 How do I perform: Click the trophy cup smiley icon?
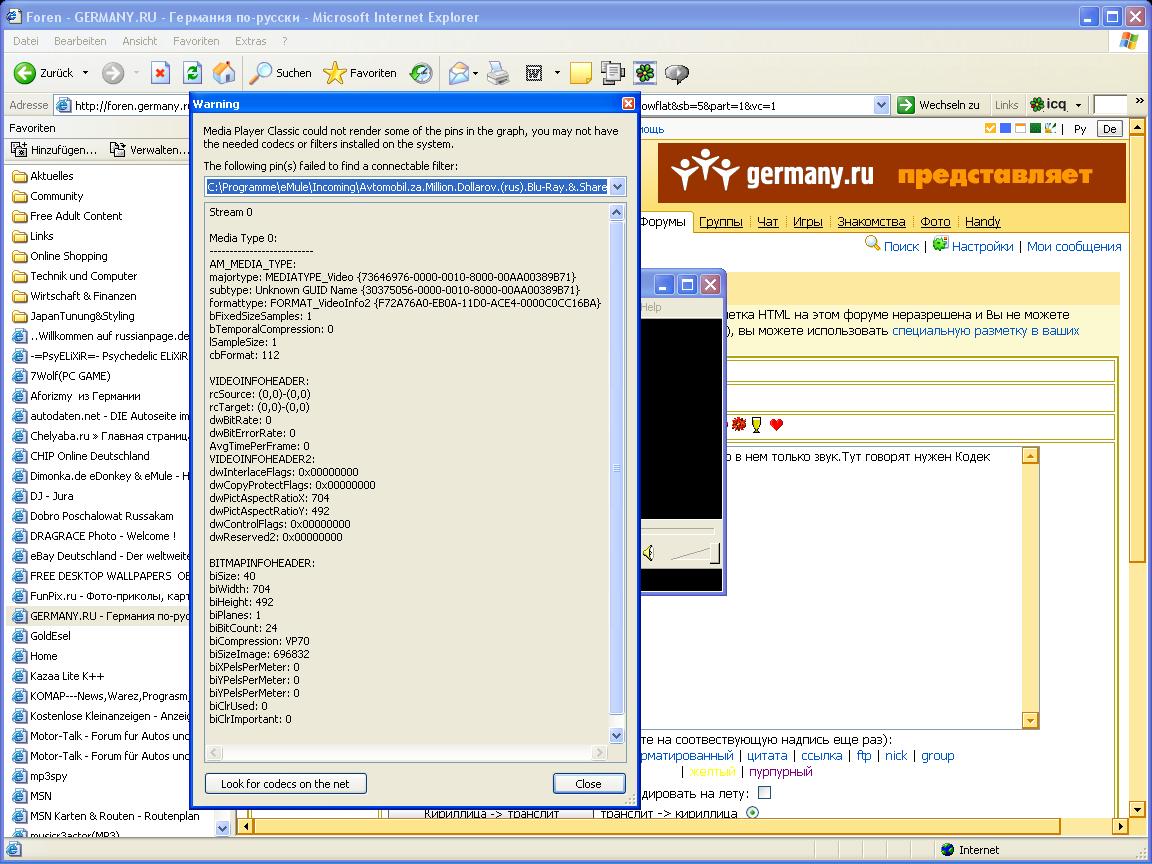tap(756, 425)
